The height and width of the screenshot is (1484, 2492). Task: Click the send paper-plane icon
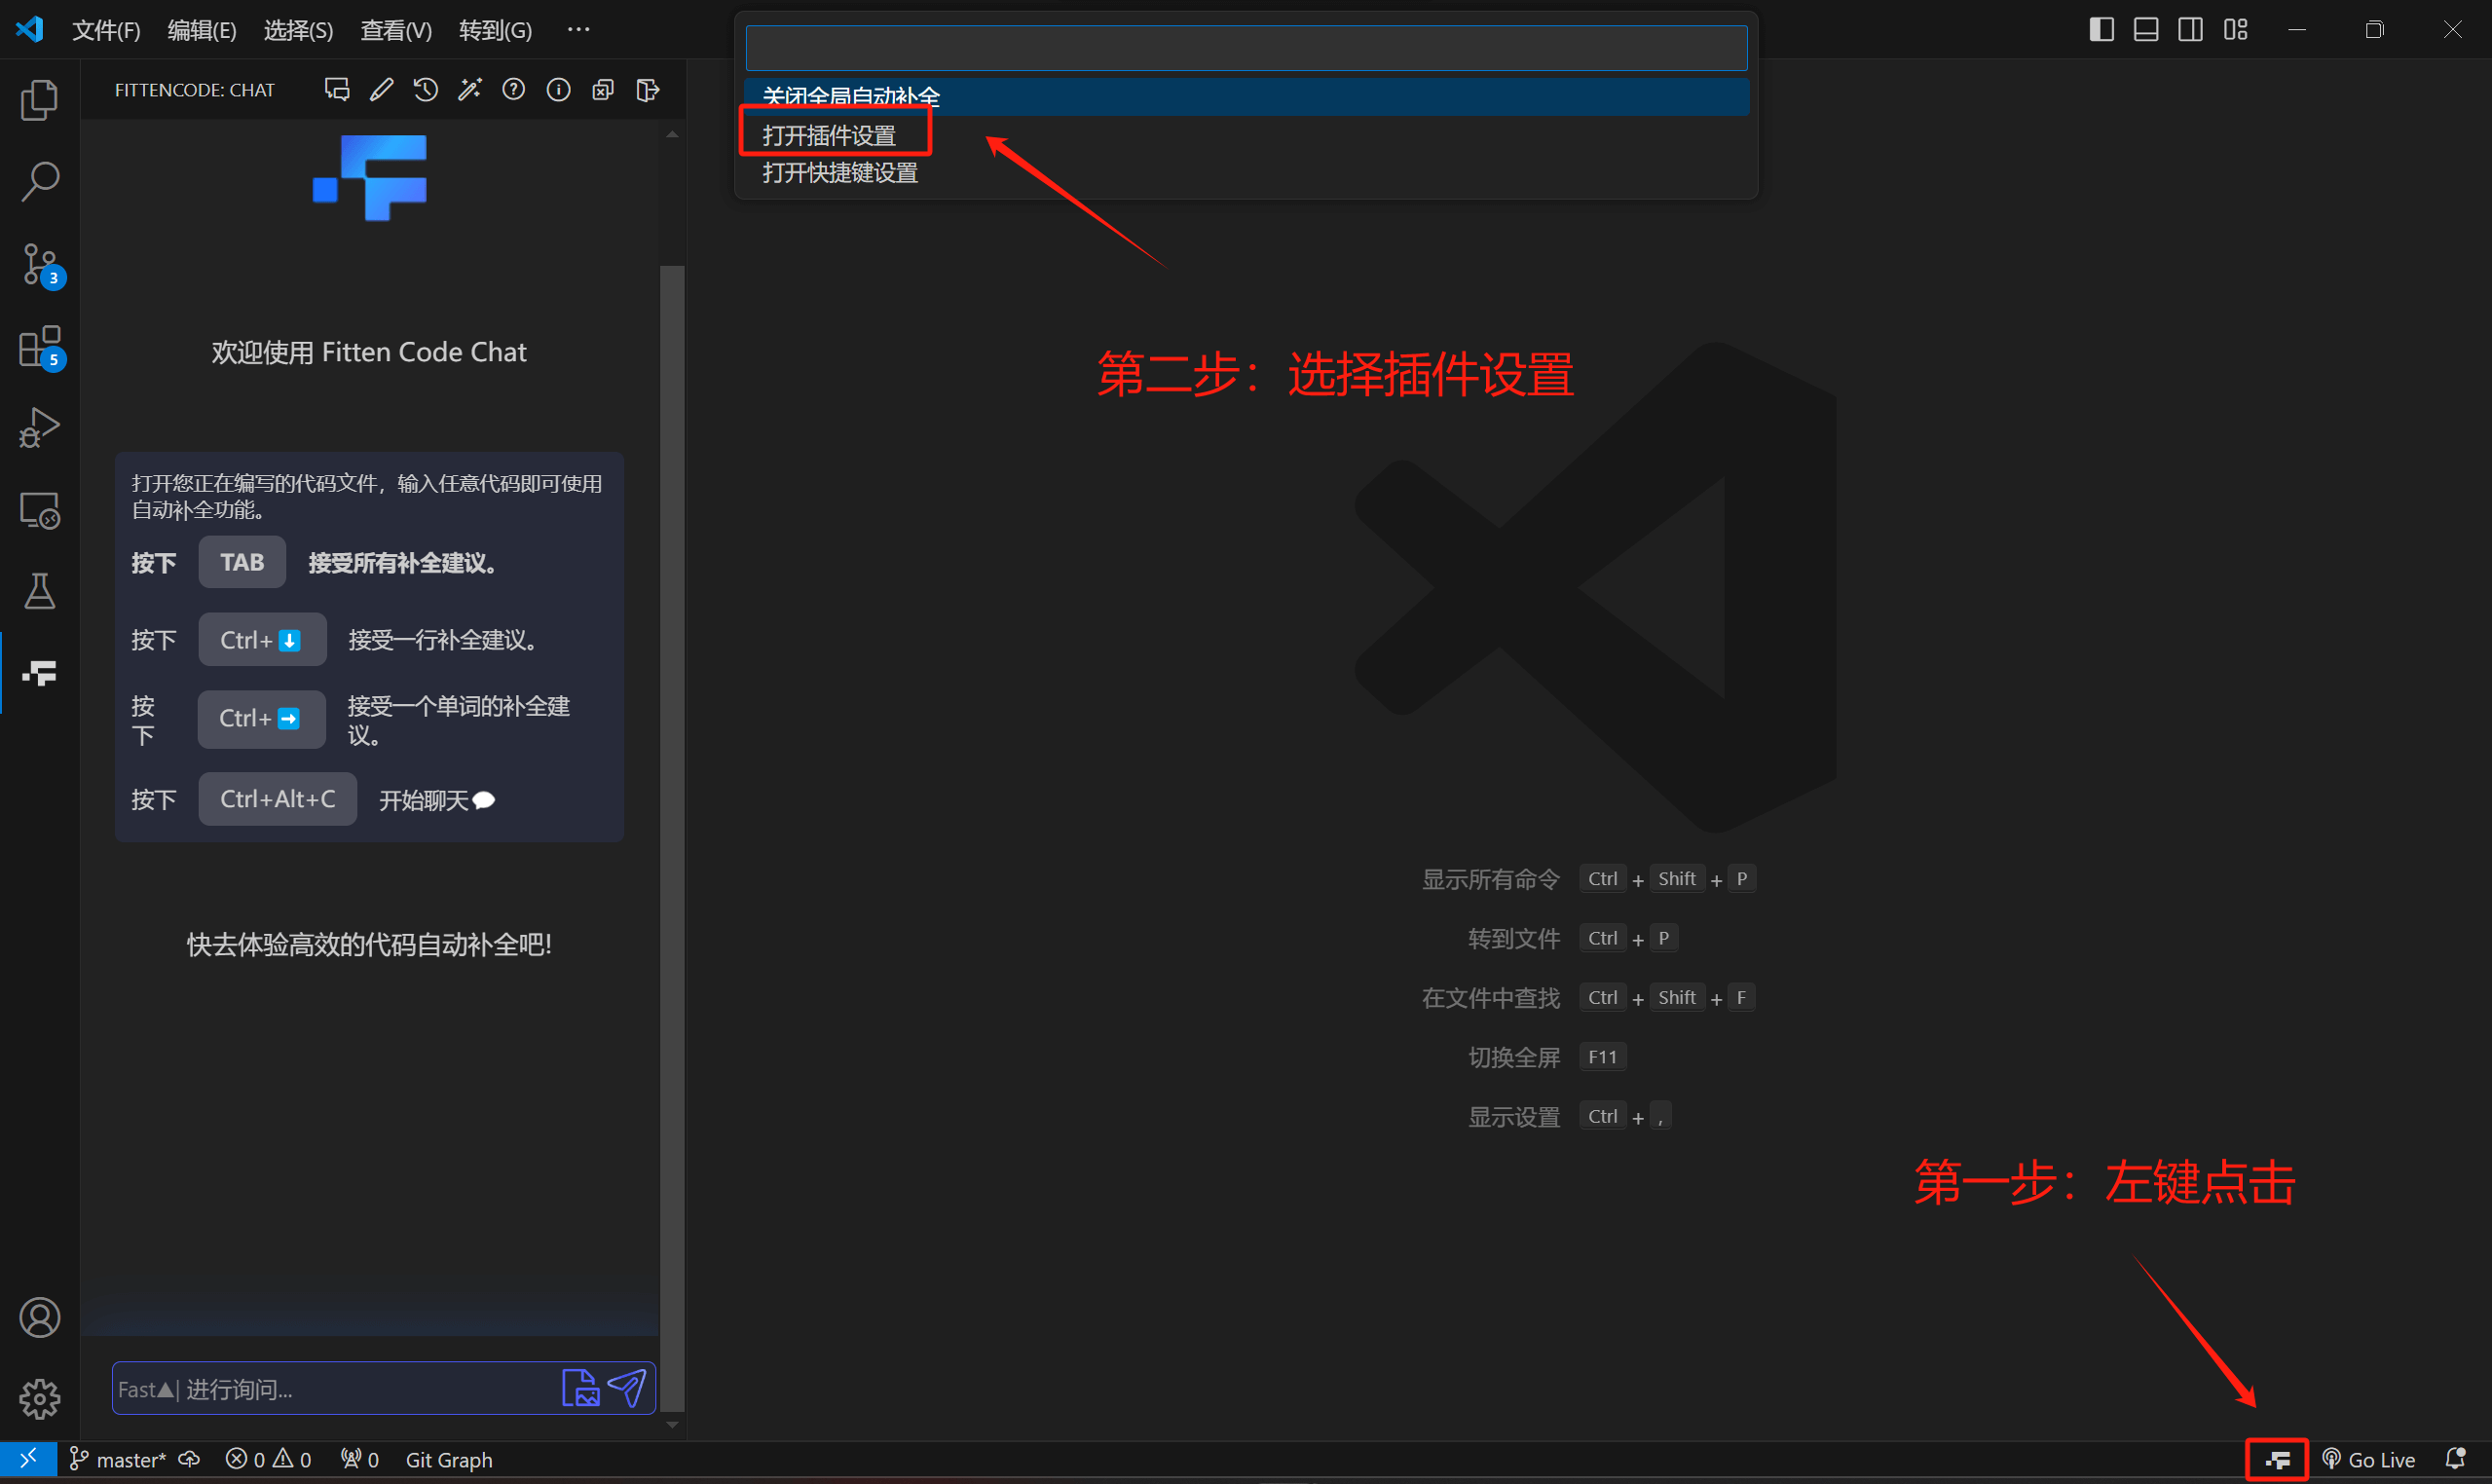(628, 1388)
